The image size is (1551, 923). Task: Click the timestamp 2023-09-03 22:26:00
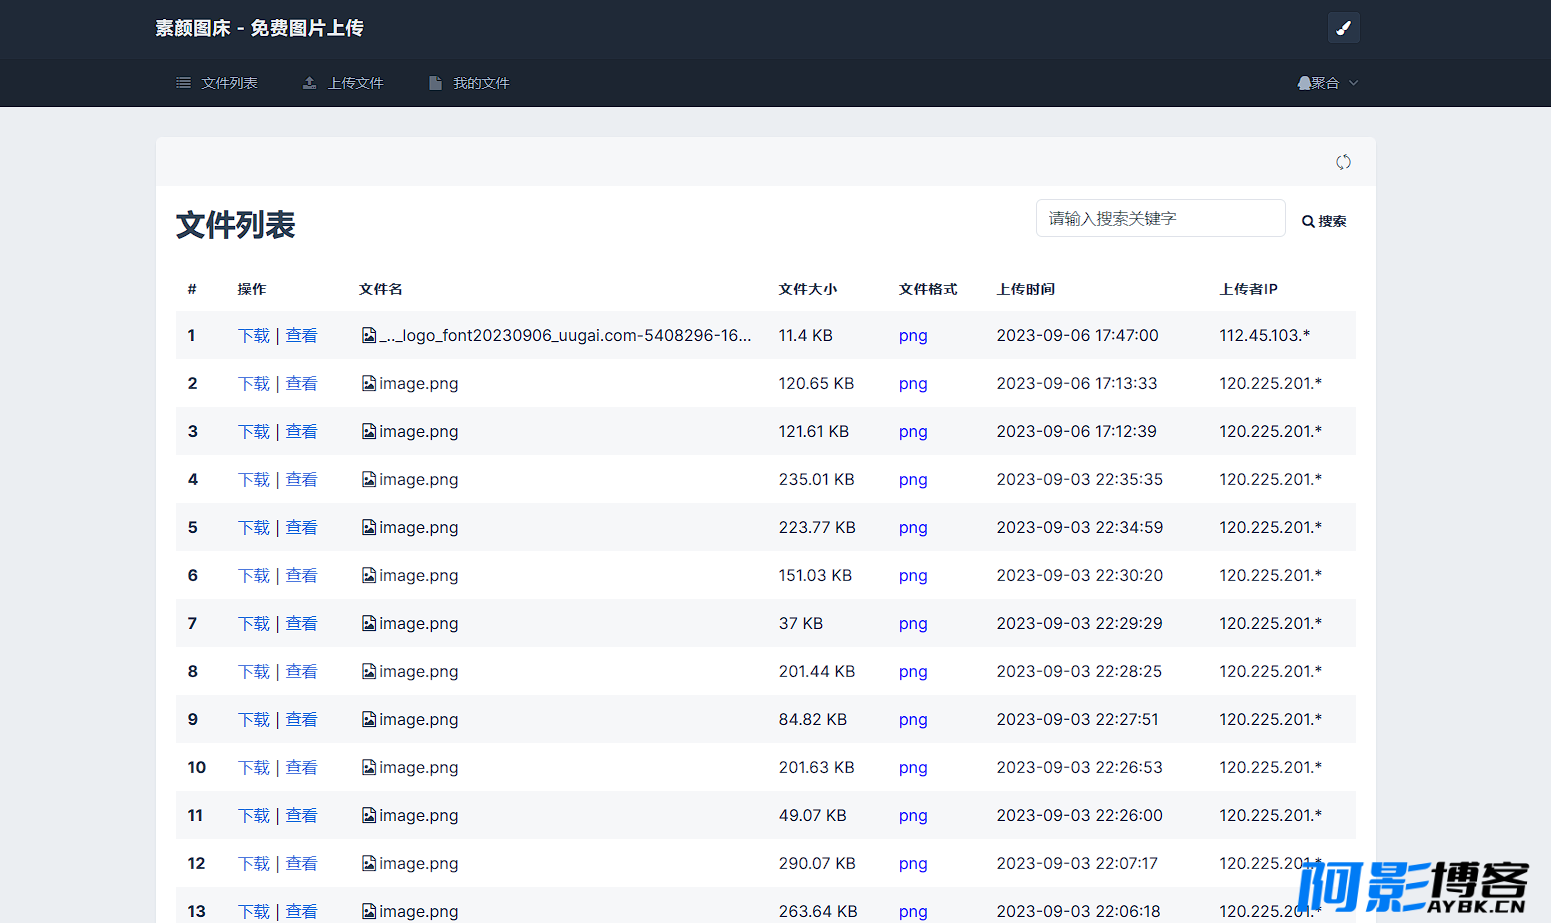(1080, 815)
